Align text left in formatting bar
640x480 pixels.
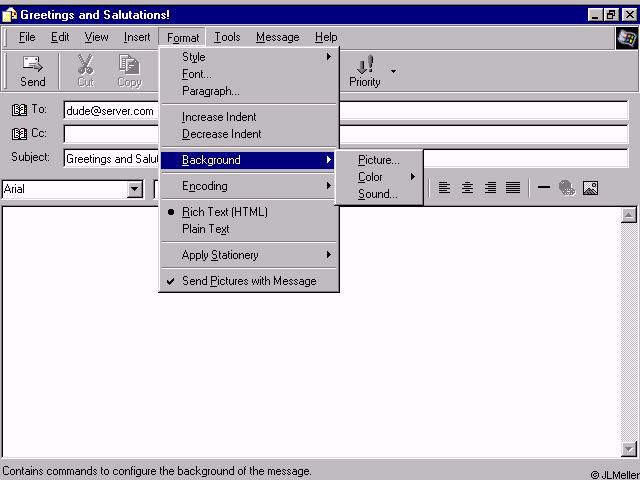[444, 188]
